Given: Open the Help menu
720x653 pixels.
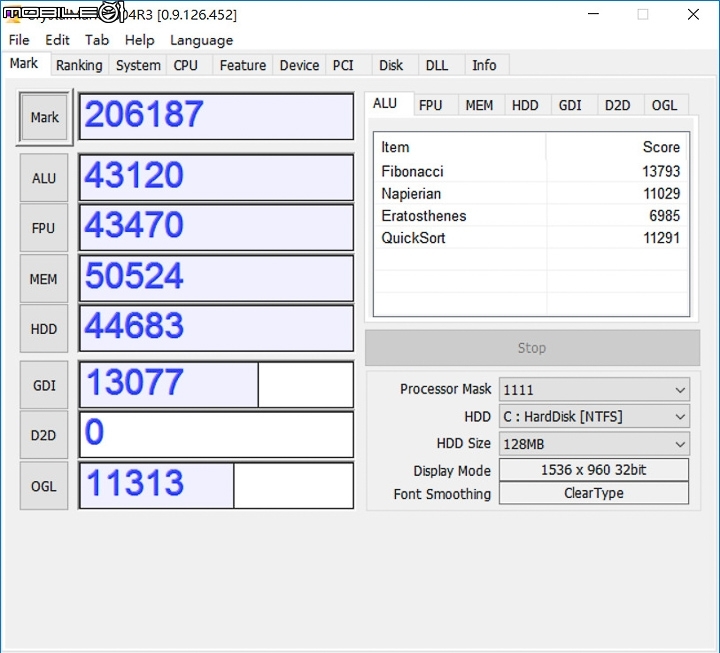Looking at the screenshot, I should [139, 40].
